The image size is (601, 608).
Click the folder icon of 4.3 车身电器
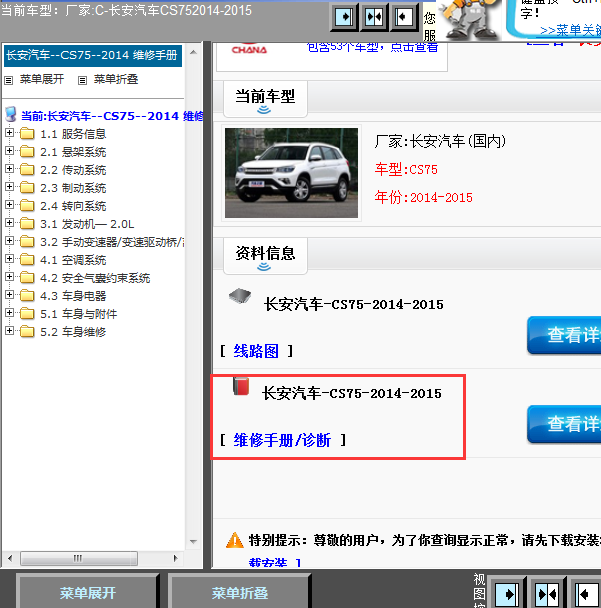click(27, 296)
